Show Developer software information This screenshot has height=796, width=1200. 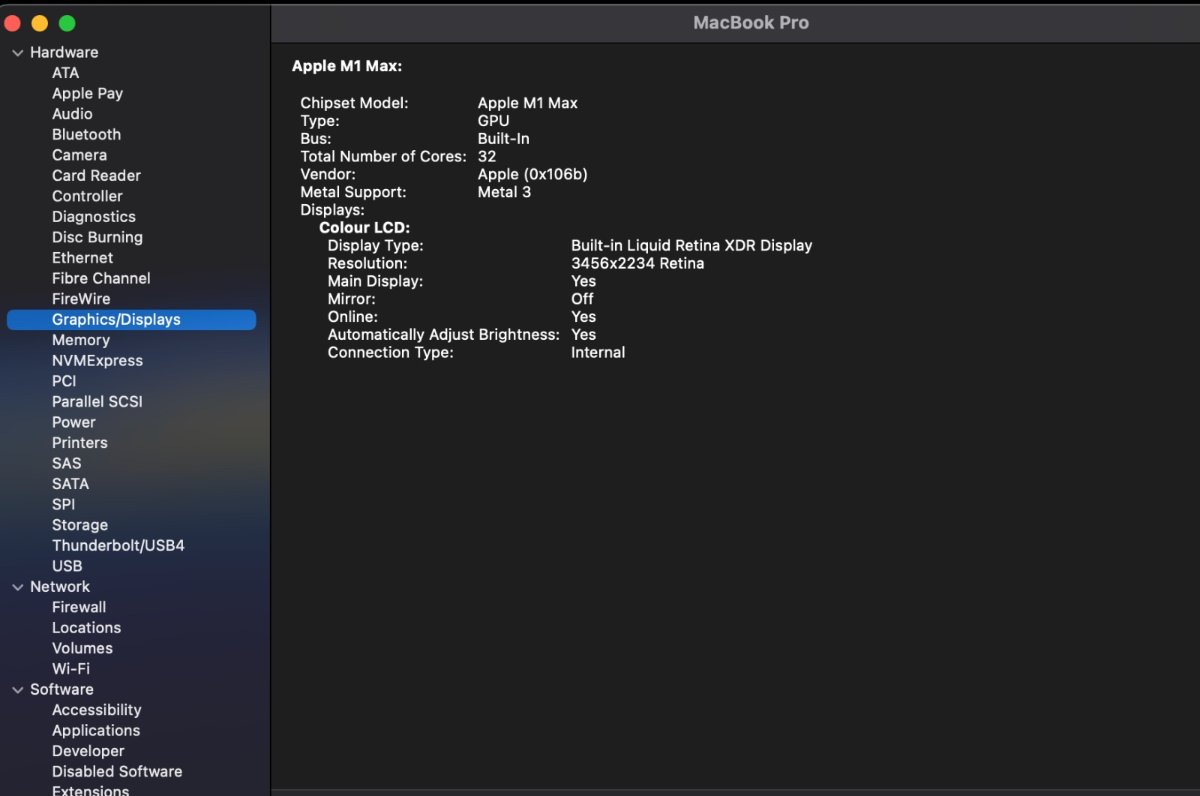pos(88,751)
